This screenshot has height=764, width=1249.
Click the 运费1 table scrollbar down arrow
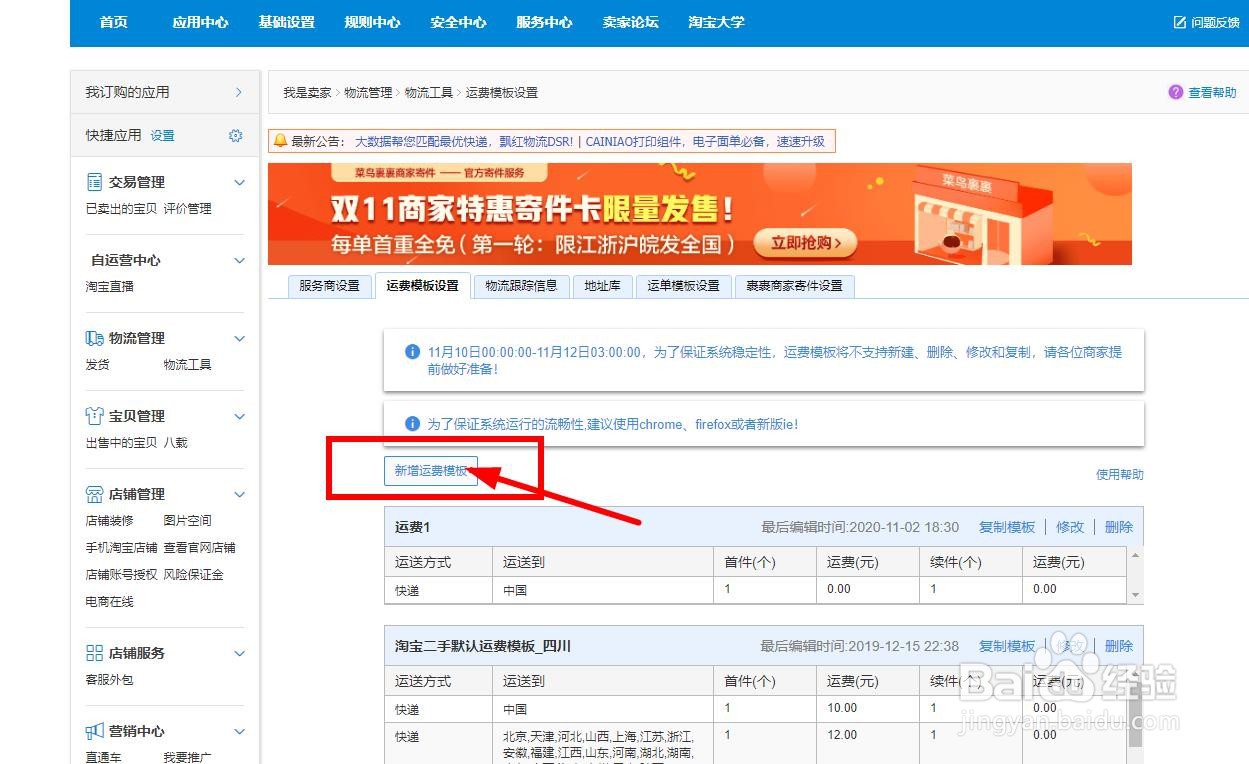[x=1135, y=595]
